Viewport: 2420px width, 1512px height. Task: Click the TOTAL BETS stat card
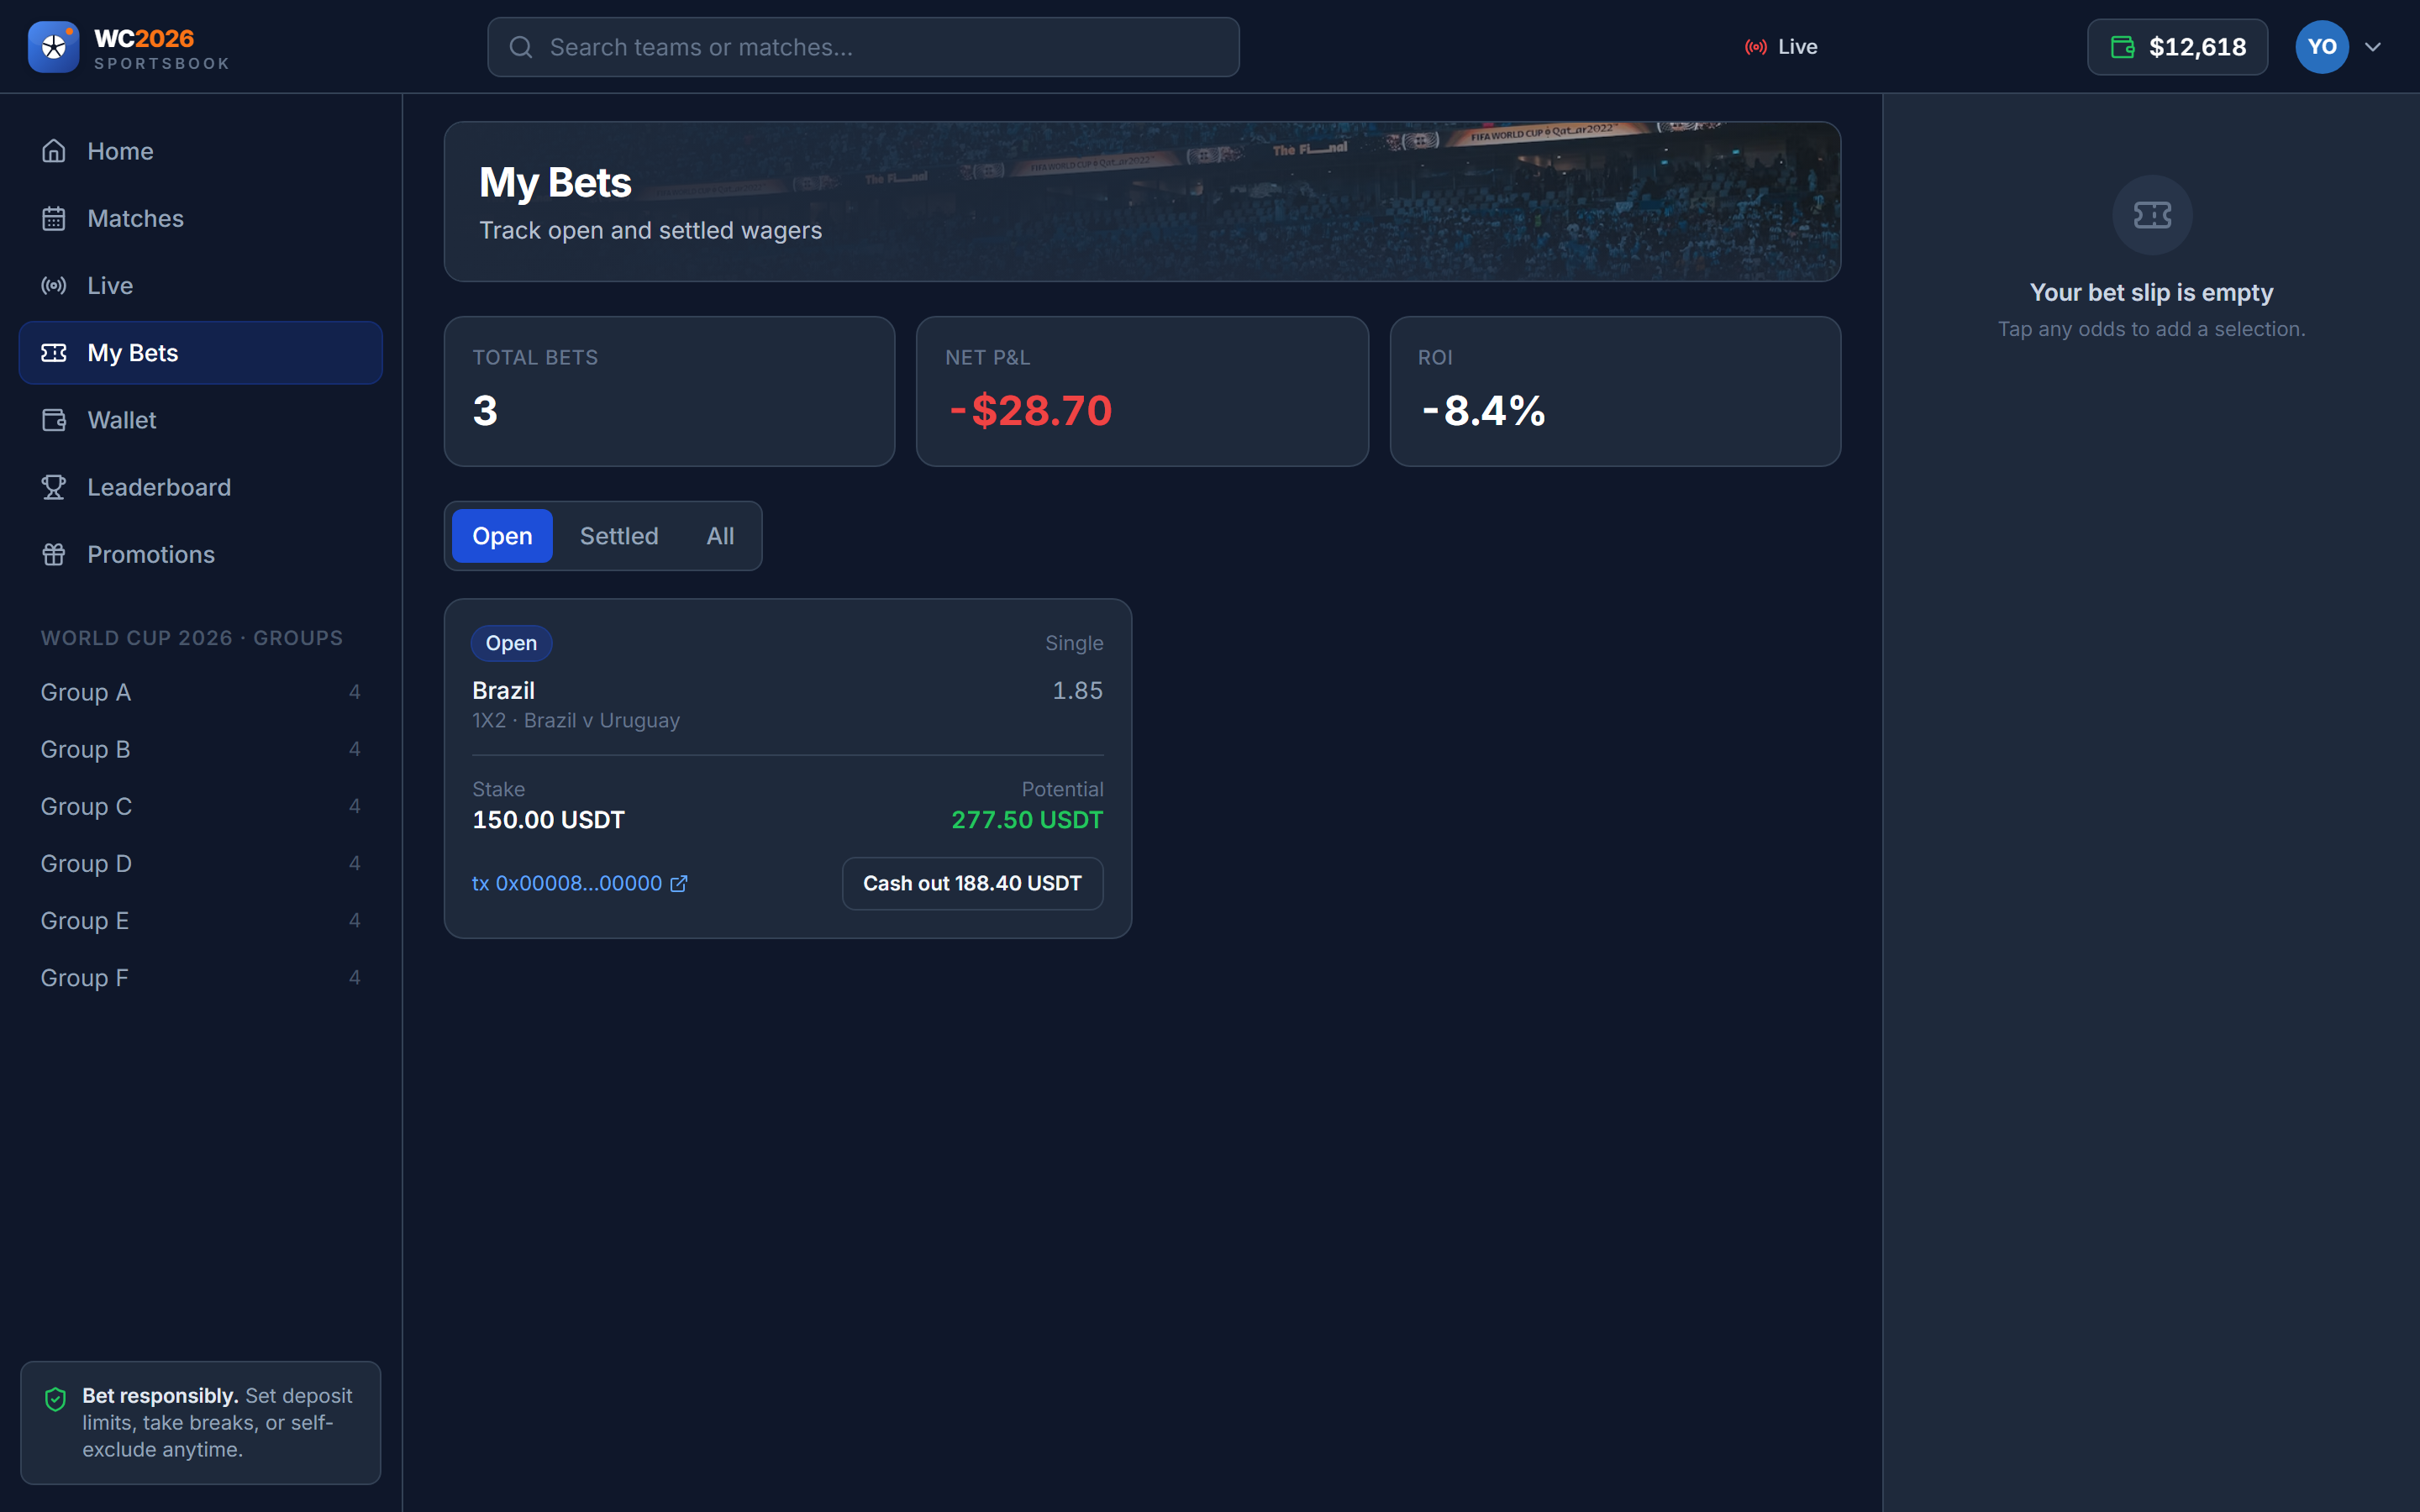pos(669,391)
